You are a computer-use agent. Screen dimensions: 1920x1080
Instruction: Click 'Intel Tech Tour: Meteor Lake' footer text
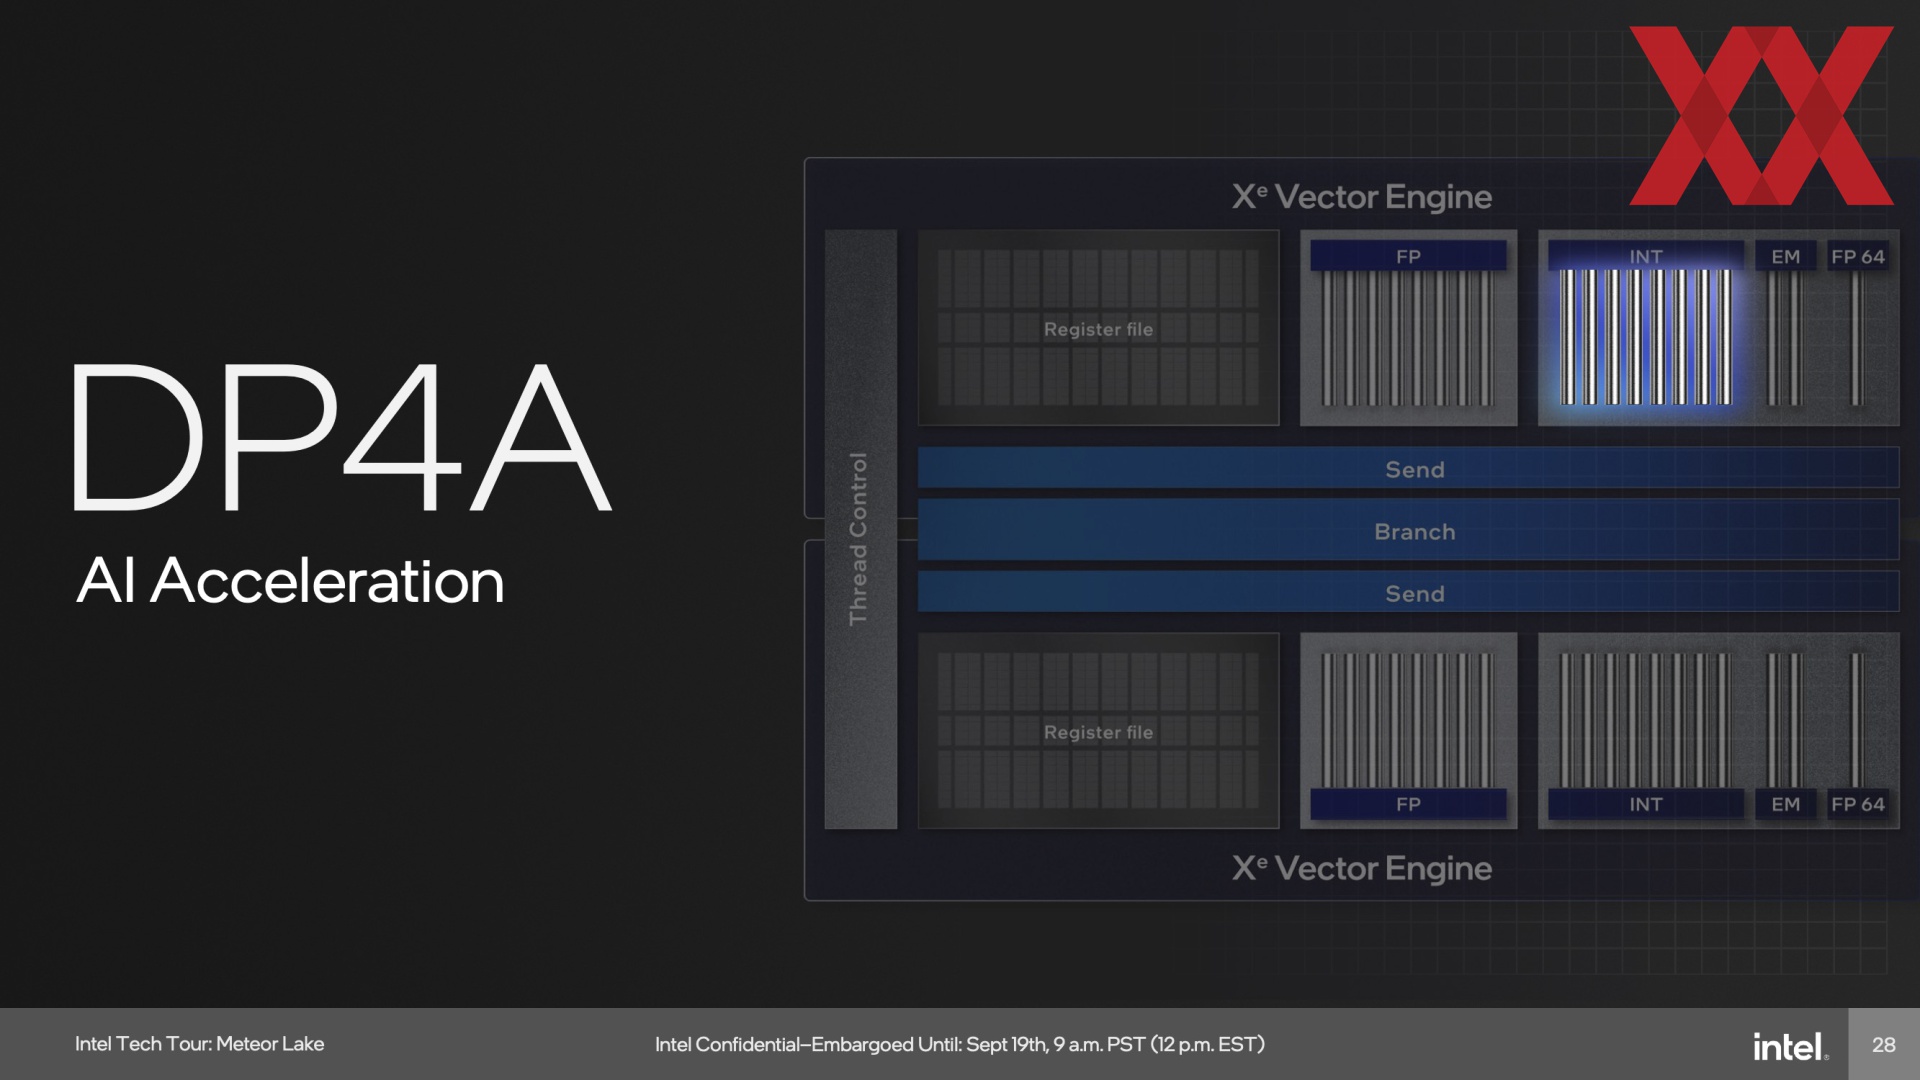199,1044
